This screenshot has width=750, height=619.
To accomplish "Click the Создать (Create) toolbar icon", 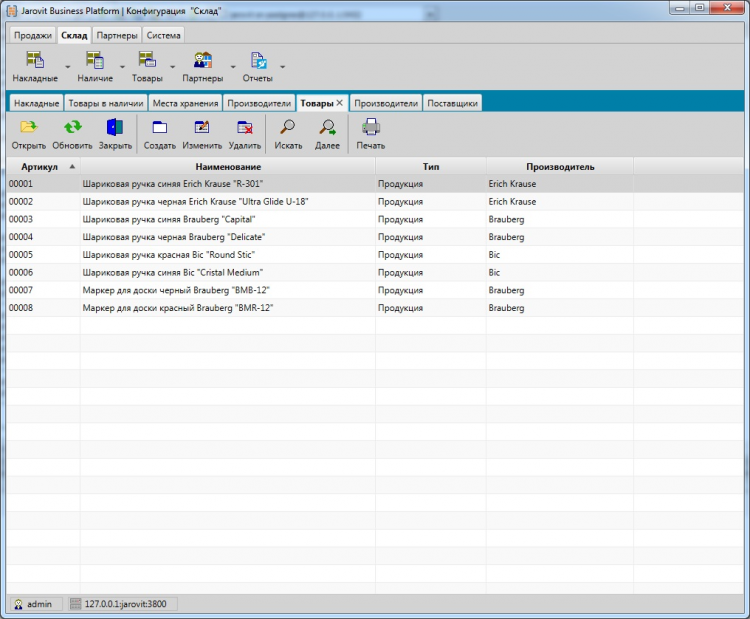I will coord(159,127).
